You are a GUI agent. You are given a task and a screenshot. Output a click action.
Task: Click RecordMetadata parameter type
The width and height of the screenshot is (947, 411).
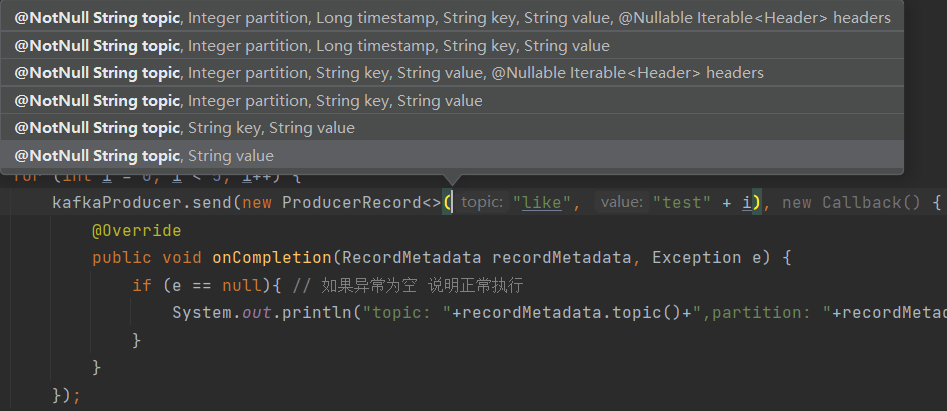coord(411,258)
